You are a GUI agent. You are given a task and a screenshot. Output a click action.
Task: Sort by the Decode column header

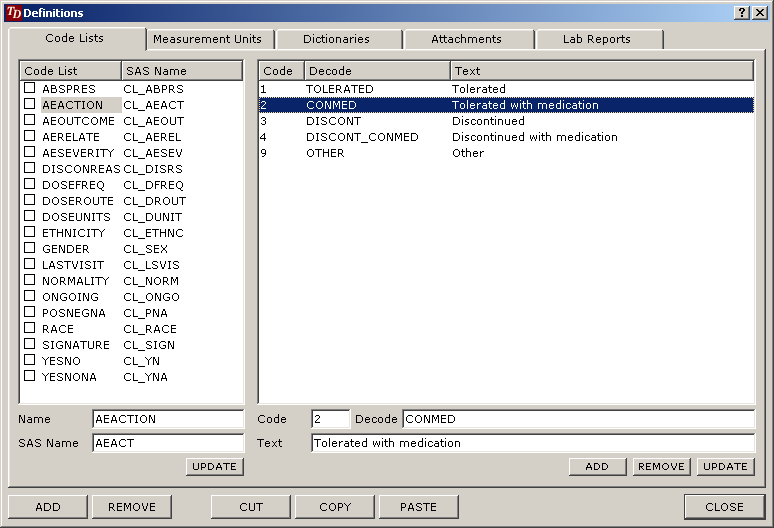[x=376, y=71]
